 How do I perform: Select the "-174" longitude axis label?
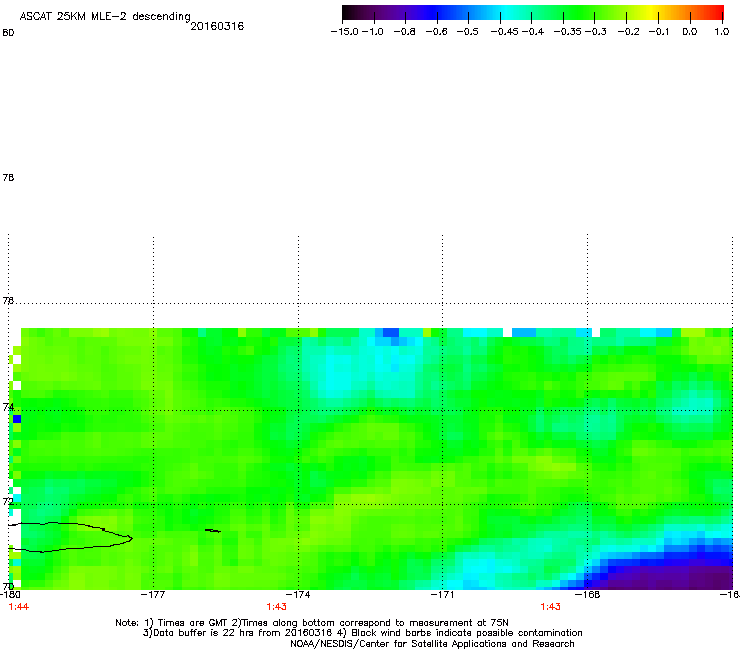click(x=298, y=595)
